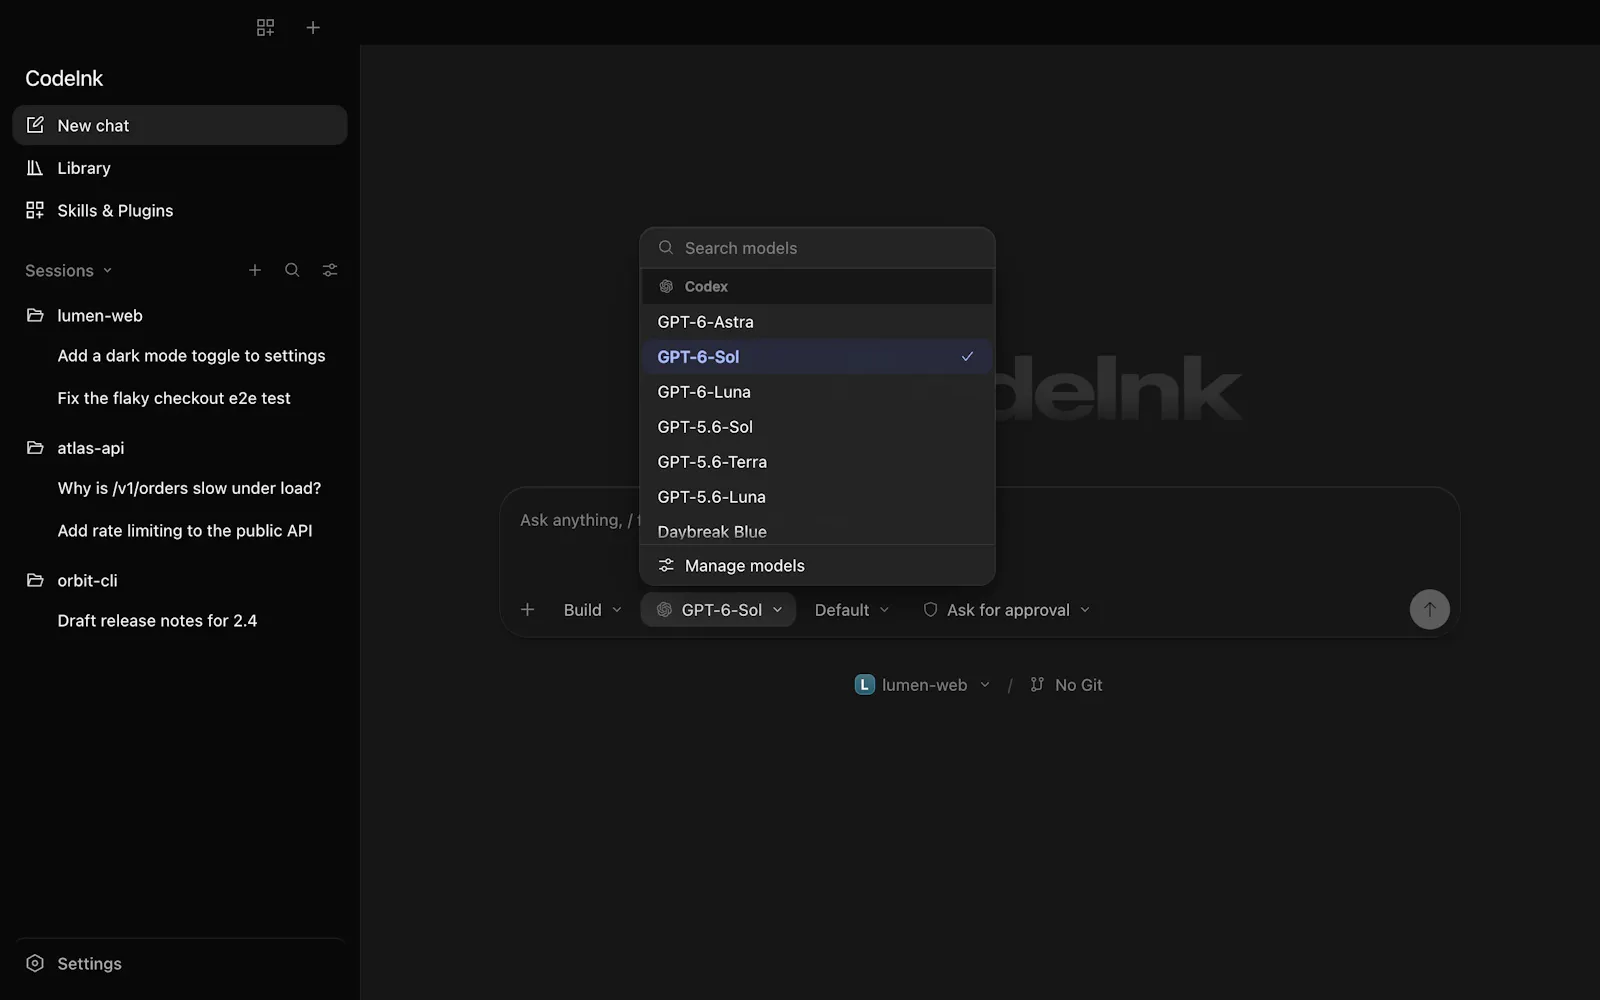Viewport: 1600px width, 1000px height.
Task: Click the Skills & Plugins grid icon
Action: pos(35,210)
